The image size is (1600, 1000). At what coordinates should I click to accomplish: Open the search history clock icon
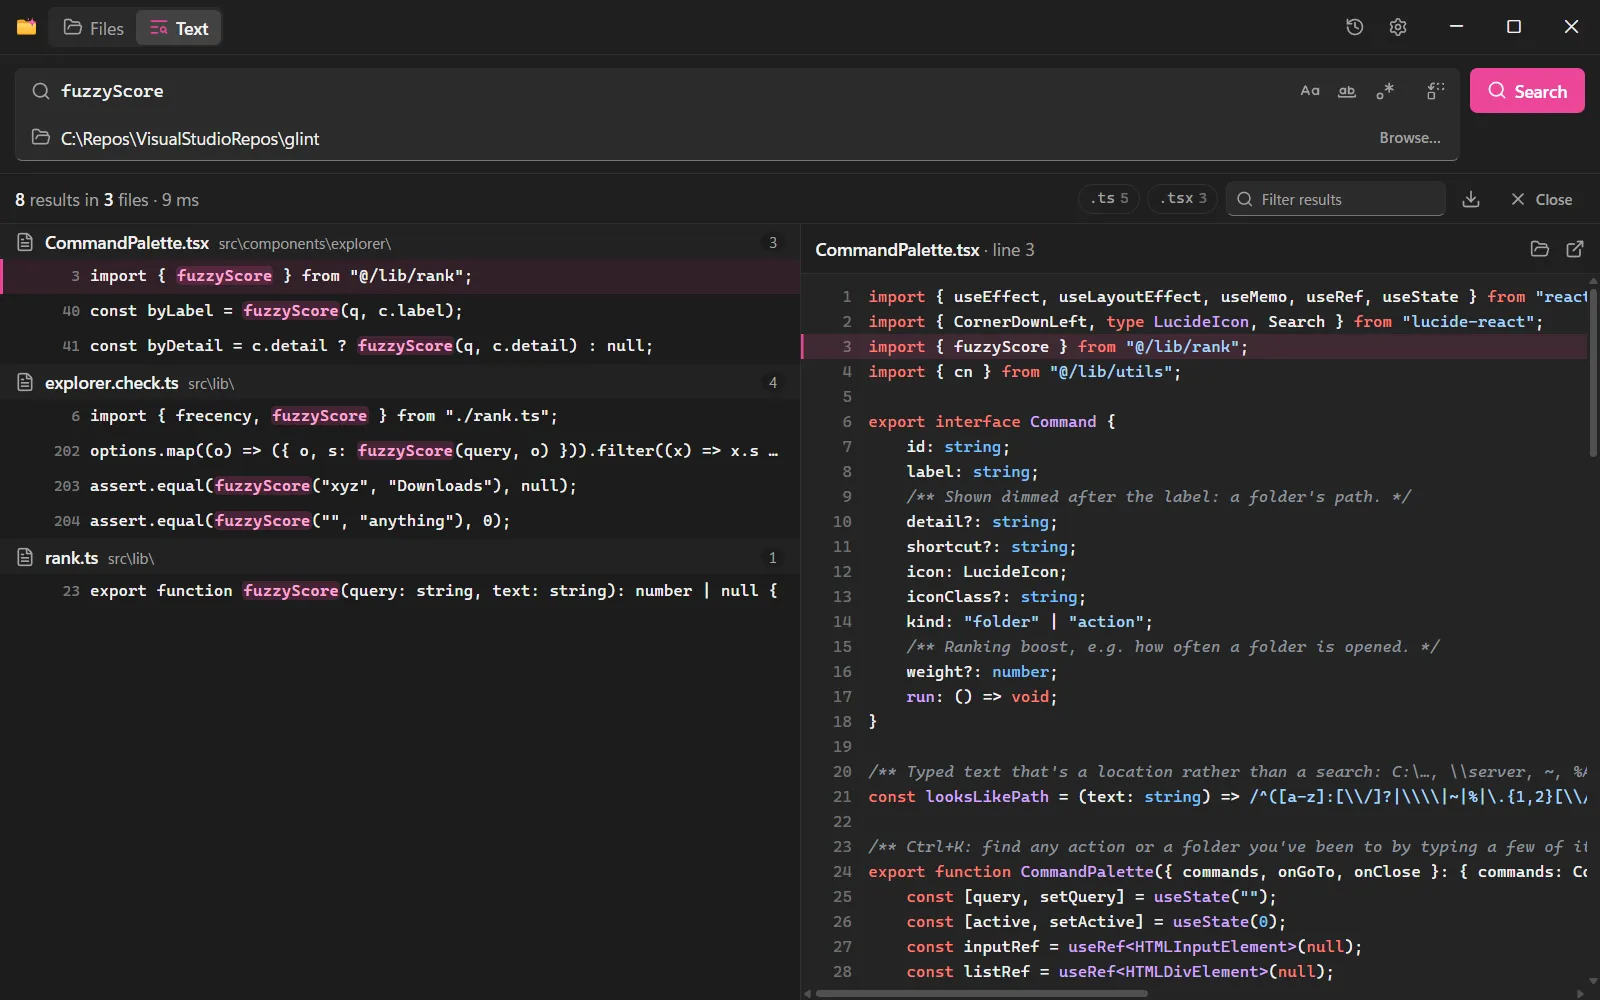coord(1354,27)
